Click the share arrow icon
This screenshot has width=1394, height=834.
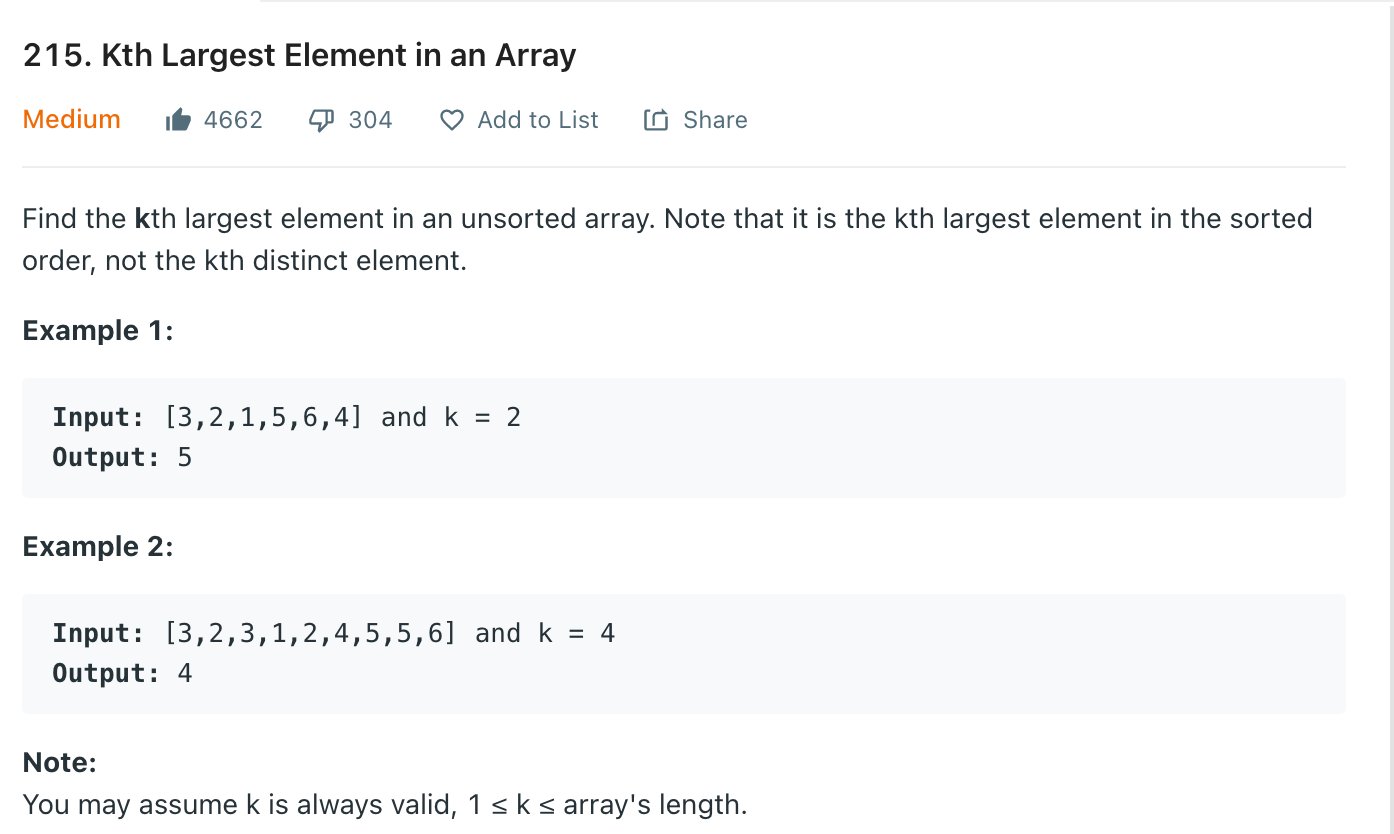(656, 120)
